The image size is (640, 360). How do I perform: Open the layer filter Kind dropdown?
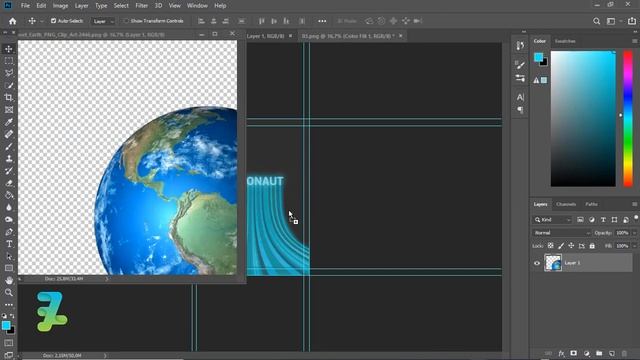tap(552, 220)
